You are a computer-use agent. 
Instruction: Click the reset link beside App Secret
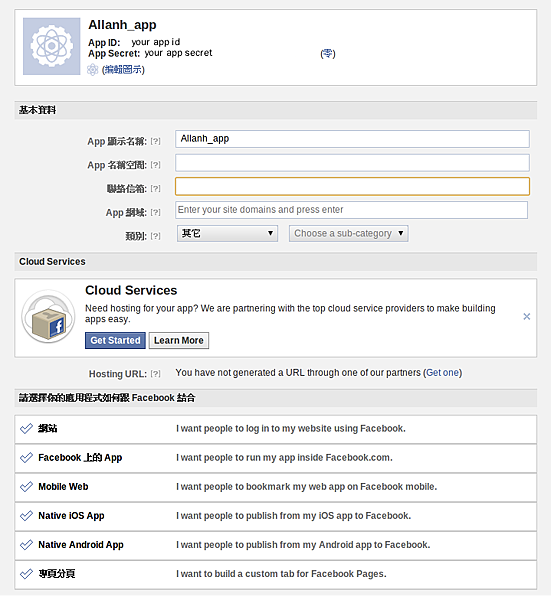tap(328, 54)
